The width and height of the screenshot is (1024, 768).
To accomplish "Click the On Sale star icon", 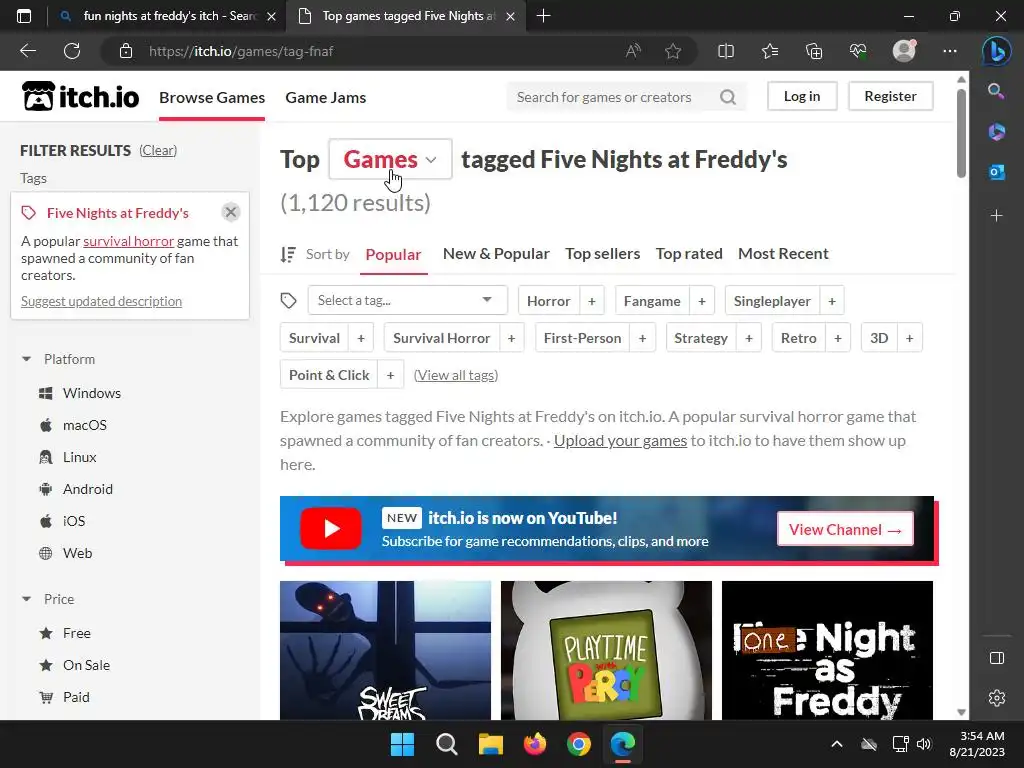I will 46,665.
